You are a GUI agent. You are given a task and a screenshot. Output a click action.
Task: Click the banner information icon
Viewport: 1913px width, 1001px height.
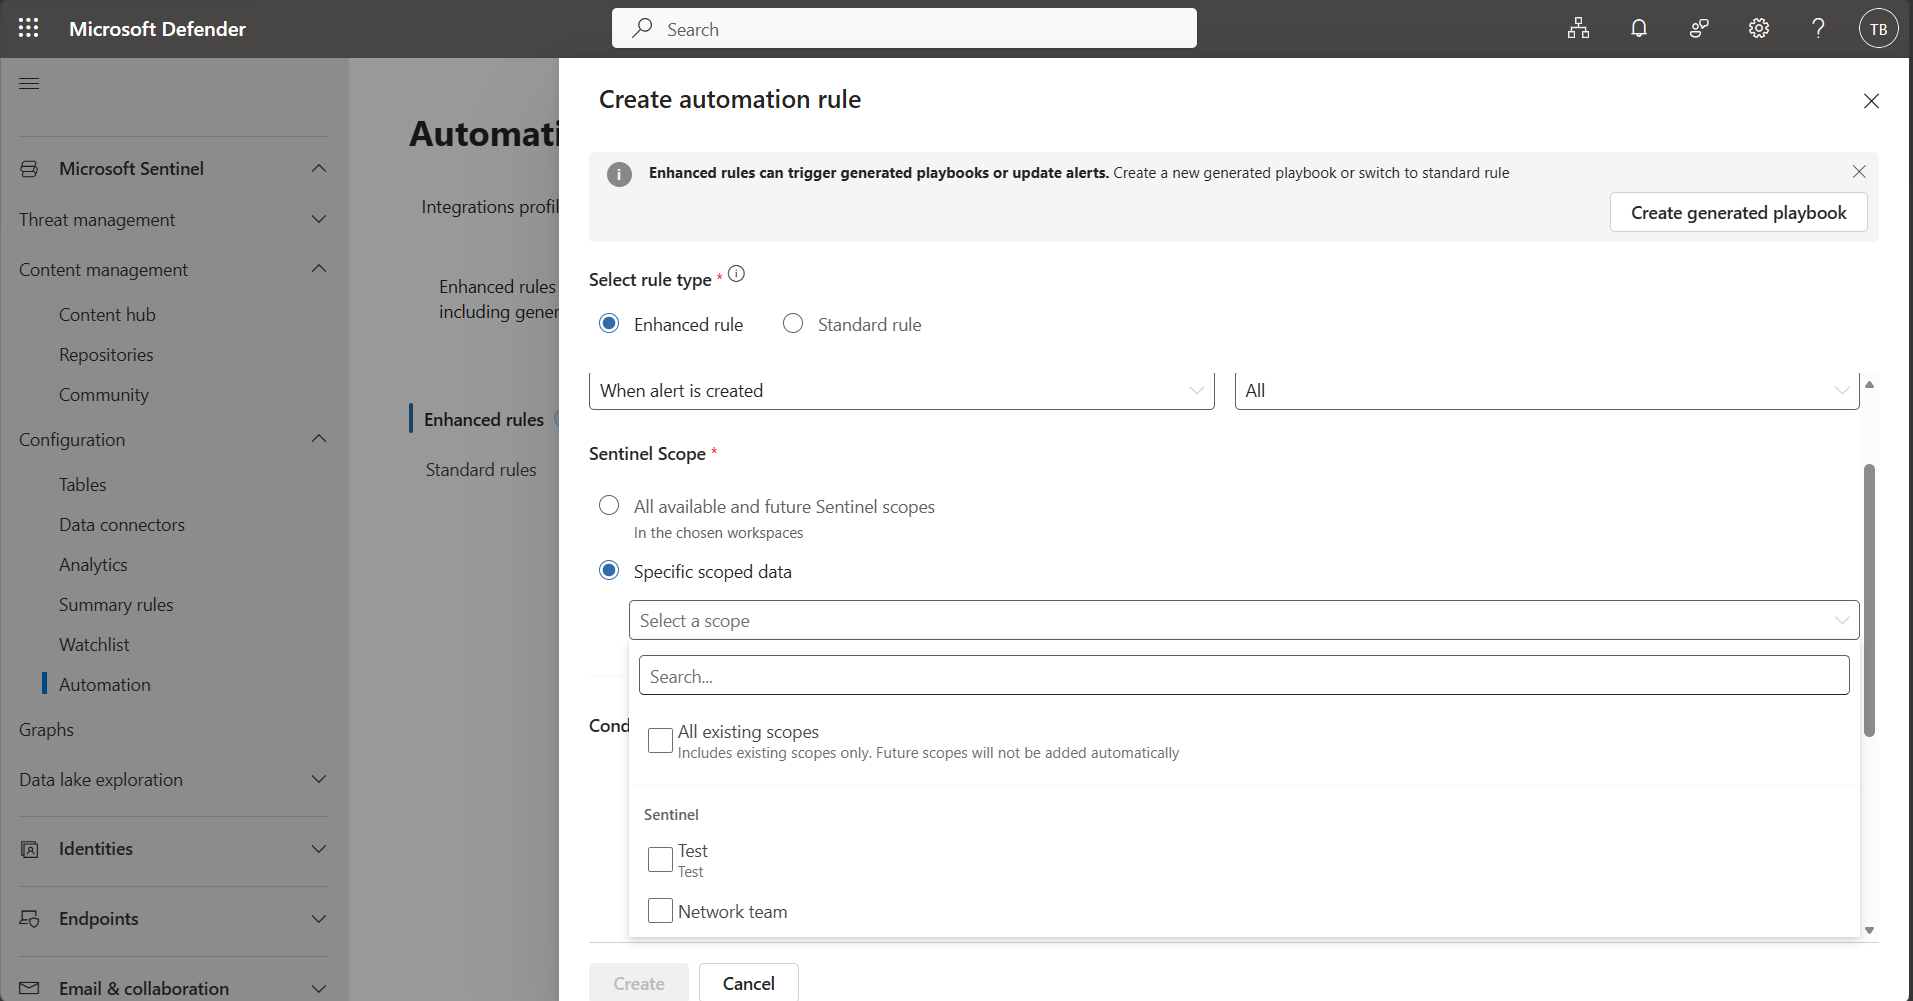point(619,174)
